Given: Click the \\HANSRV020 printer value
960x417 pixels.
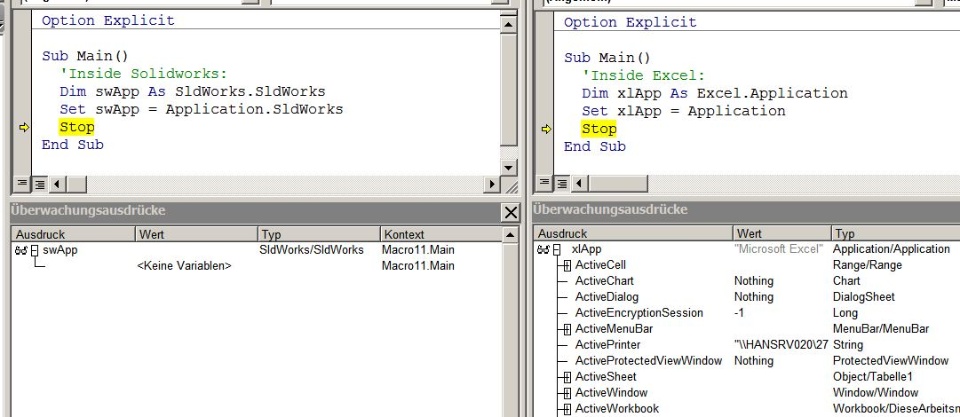Looking at the screenshot, I should tap(781, 345).
